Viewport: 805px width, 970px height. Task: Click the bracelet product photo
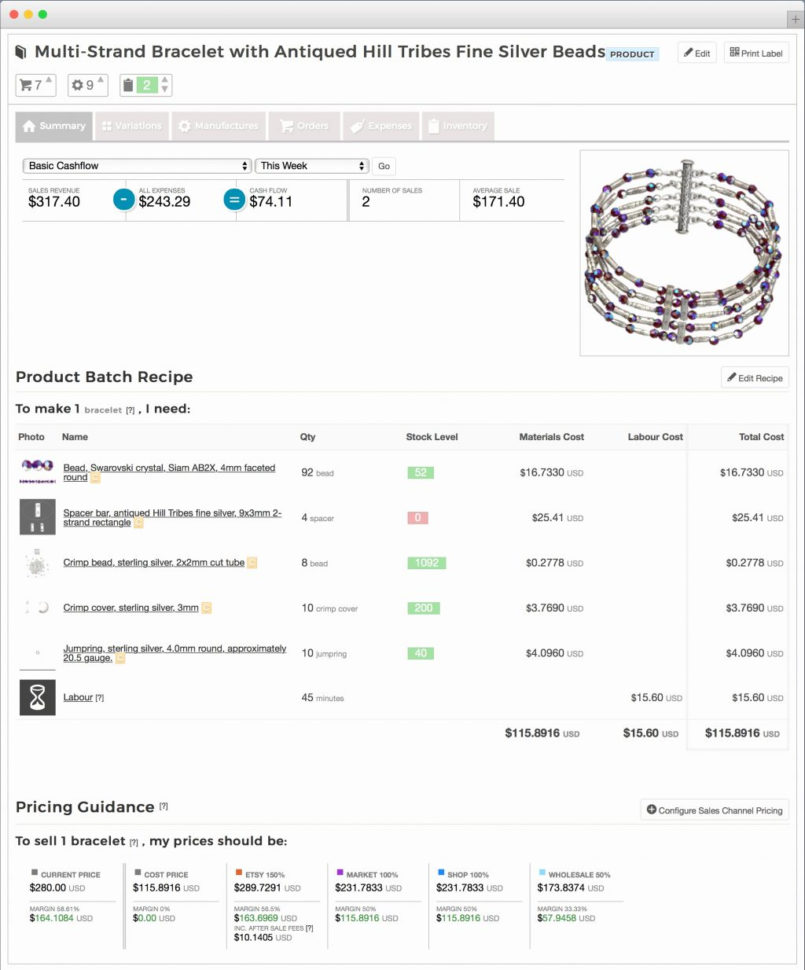pos(684,253)
